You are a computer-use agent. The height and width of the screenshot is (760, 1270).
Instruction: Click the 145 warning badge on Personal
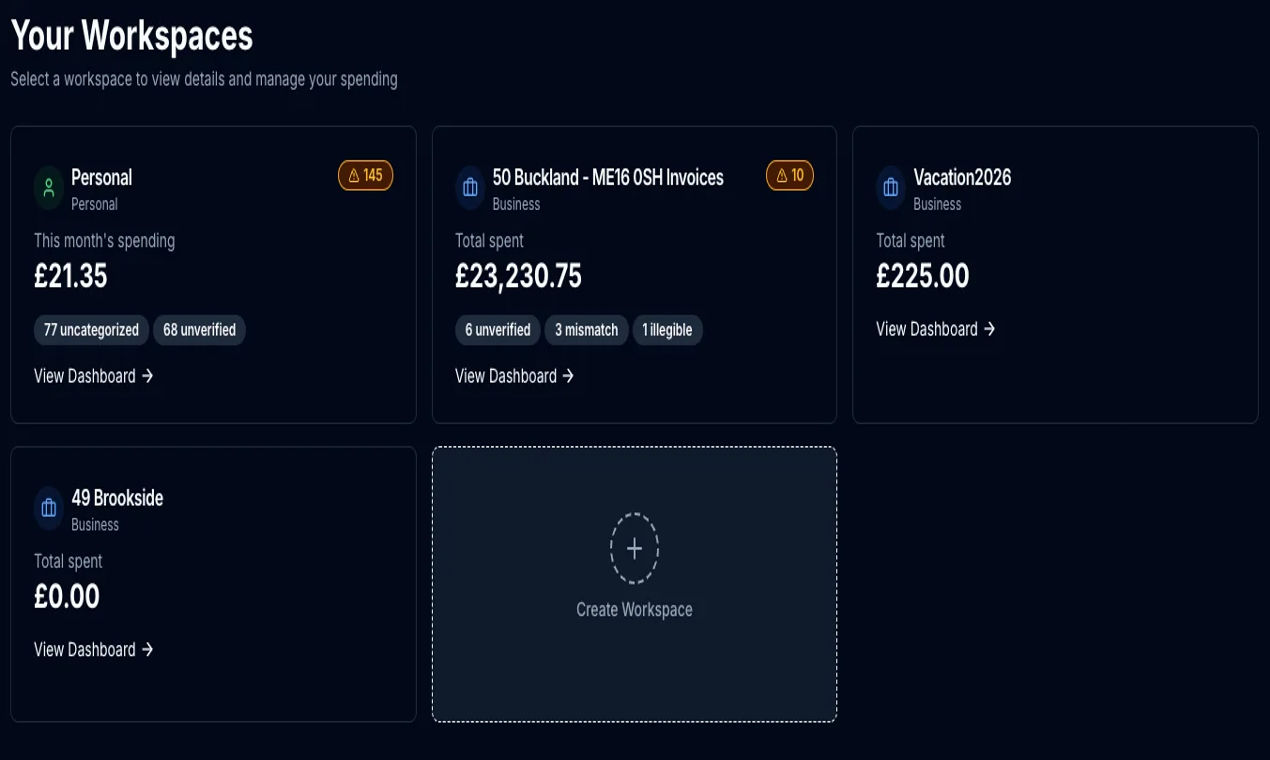365,176
